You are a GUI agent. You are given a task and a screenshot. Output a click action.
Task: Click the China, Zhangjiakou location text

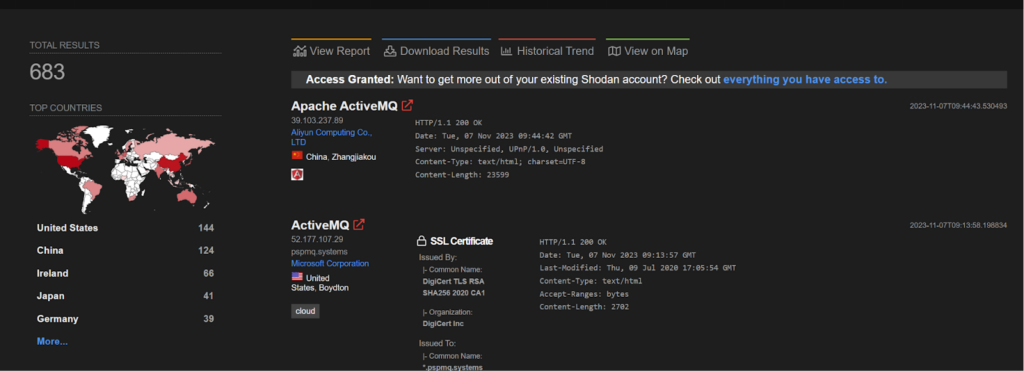[341, 157]
